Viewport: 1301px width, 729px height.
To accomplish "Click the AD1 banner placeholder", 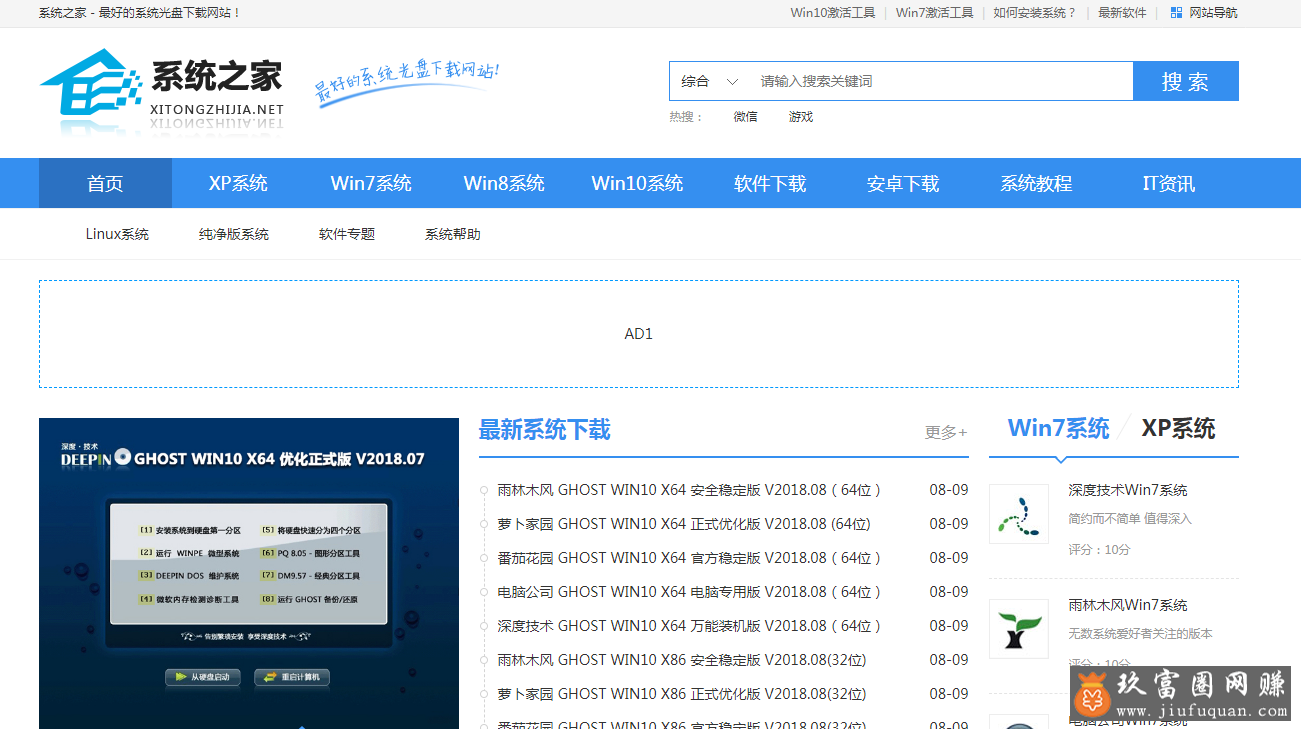I will click(x=638, y=334).
